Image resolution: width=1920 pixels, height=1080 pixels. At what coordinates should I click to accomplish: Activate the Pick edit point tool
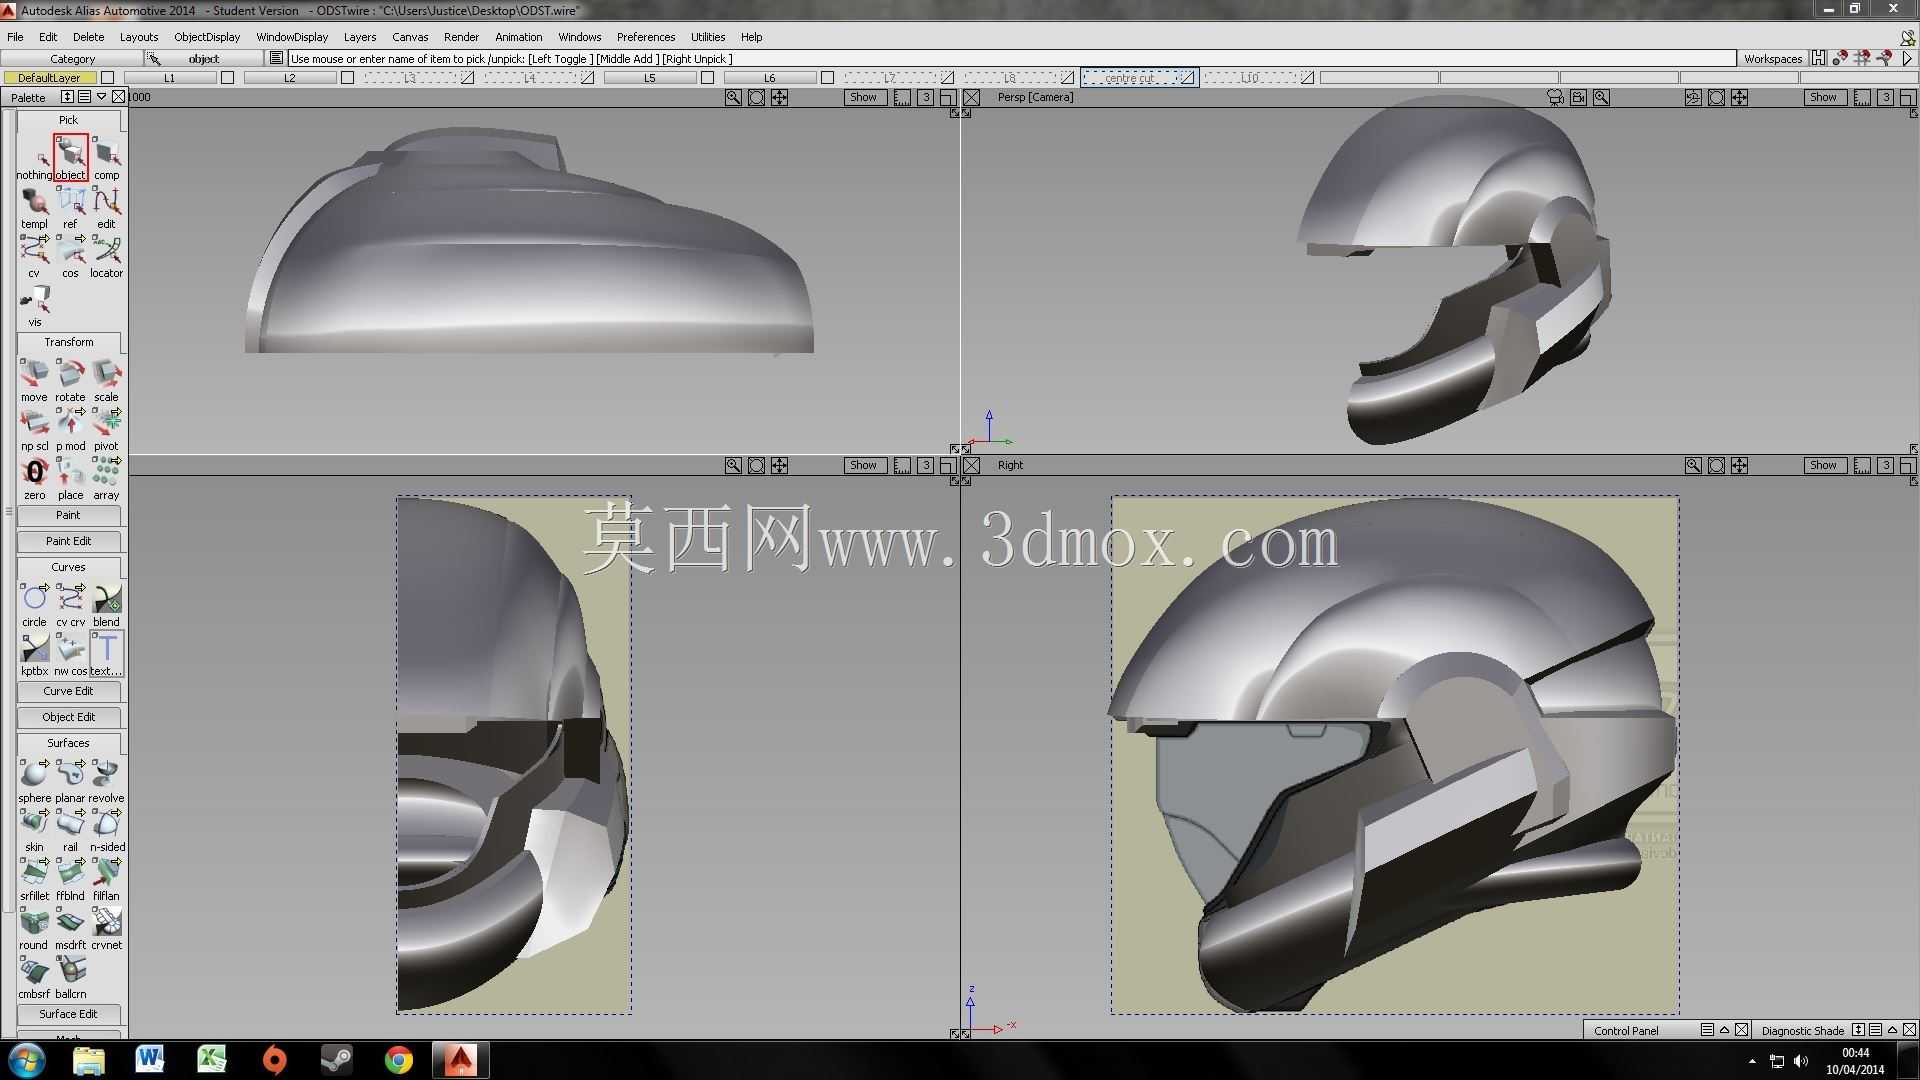[106, 208]
